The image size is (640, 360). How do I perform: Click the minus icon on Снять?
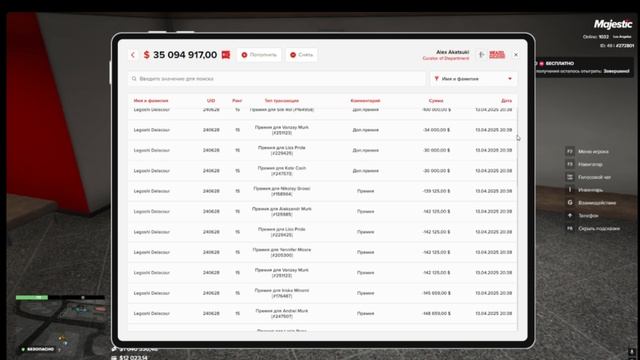pyautogui.click(x=293, y=55)
